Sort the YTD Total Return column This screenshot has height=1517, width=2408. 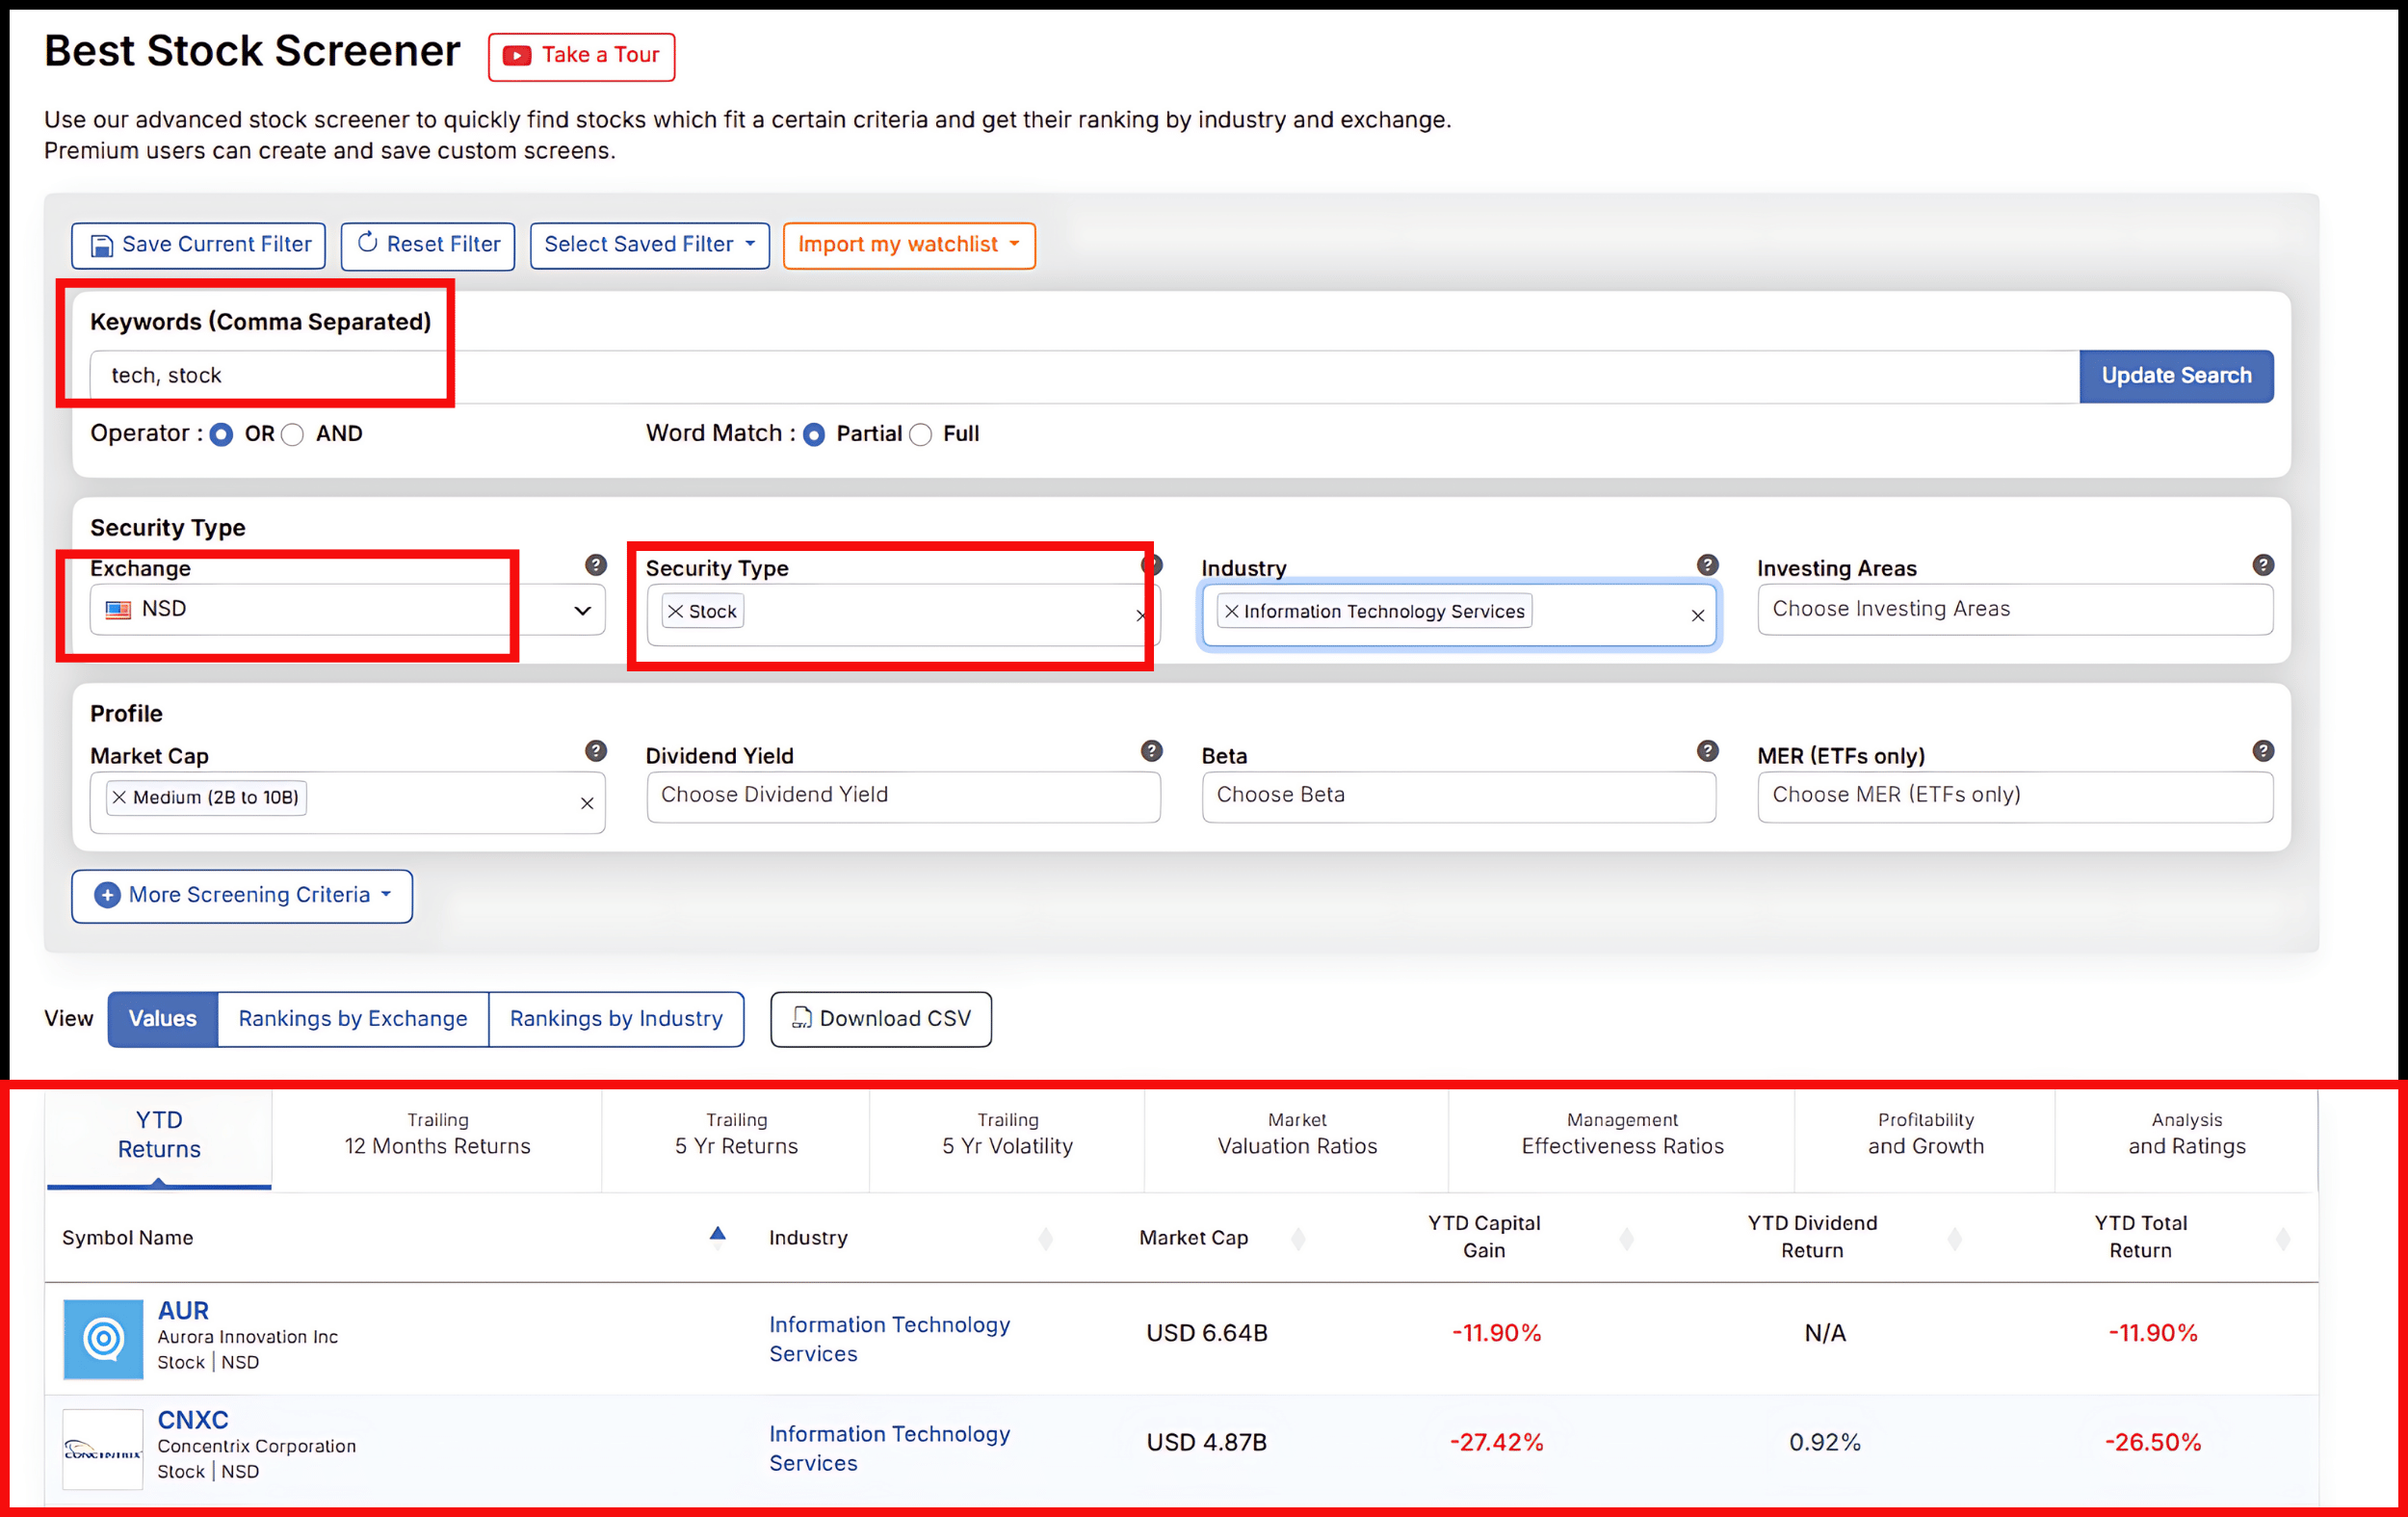tap(2283, 1239)
